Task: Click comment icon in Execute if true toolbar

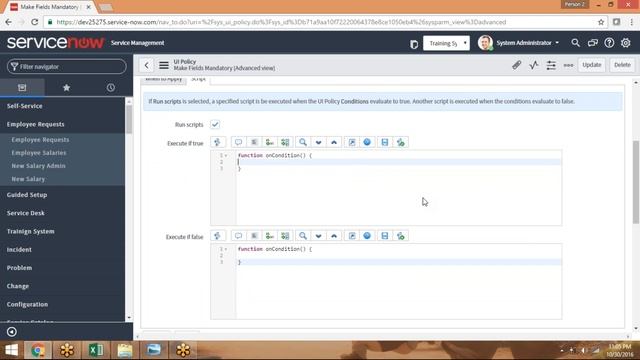Action: [238, 142]
